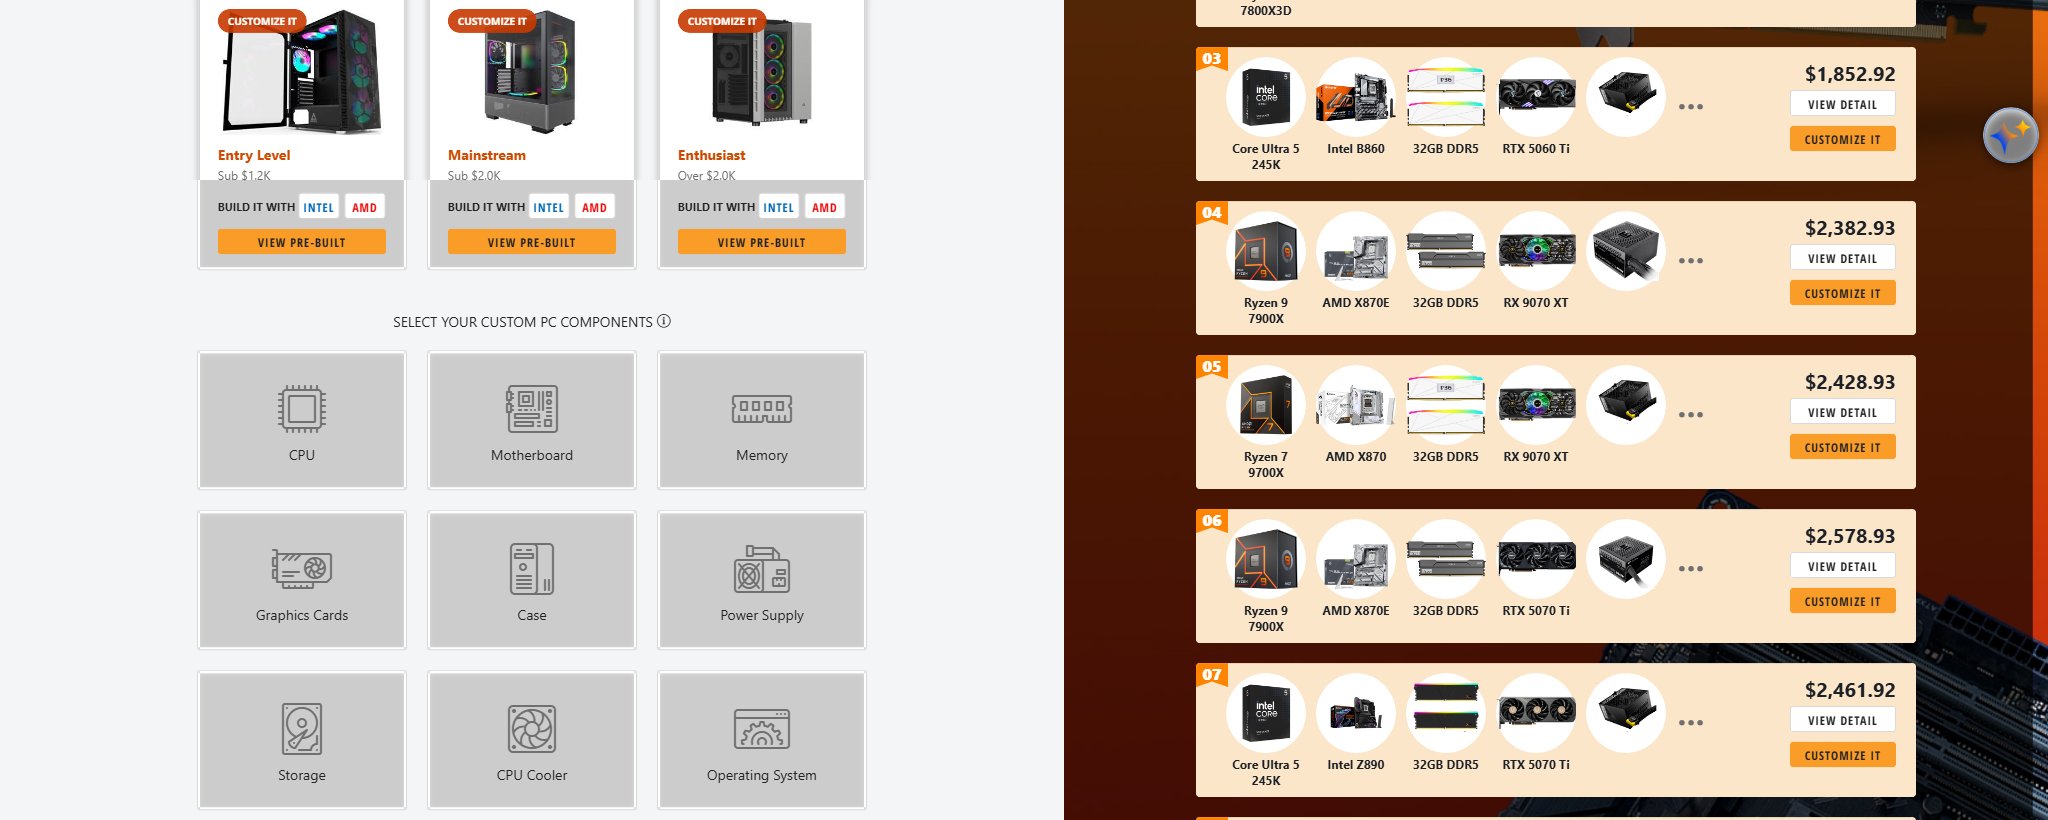Click Customize It badge on Mainstream case
This screenshot has width=2048, height=820.
pyautogui.click(x=492, y=21)
